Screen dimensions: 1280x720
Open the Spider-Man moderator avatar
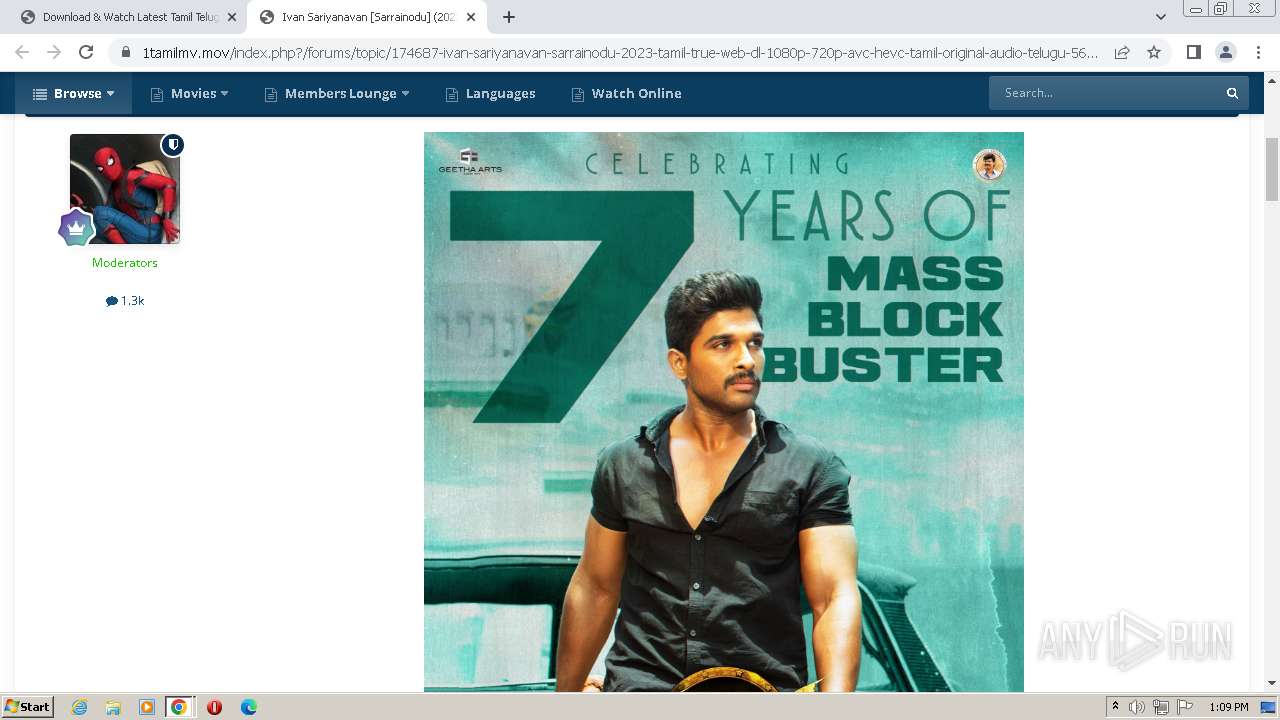click(x=125, y=189)
